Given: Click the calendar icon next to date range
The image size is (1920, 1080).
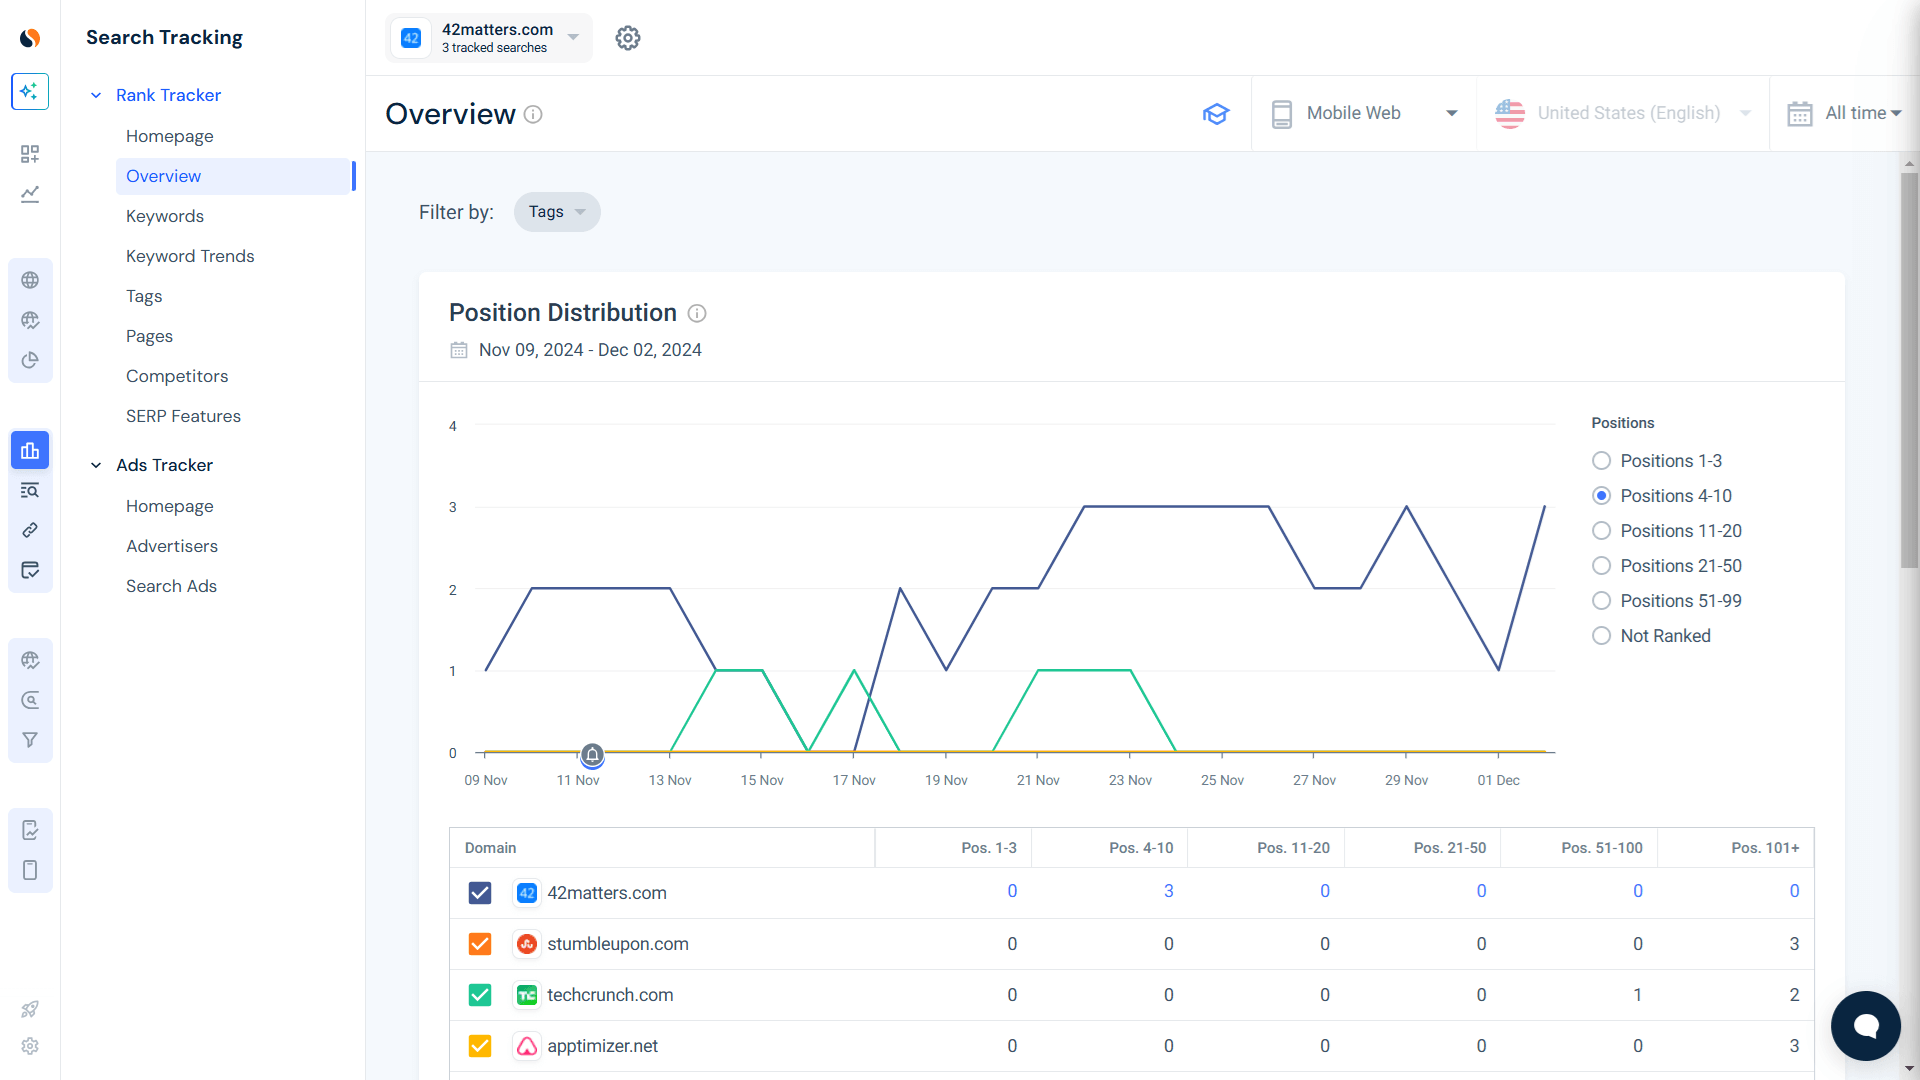Looking at the screenshot, I should 459,350.
